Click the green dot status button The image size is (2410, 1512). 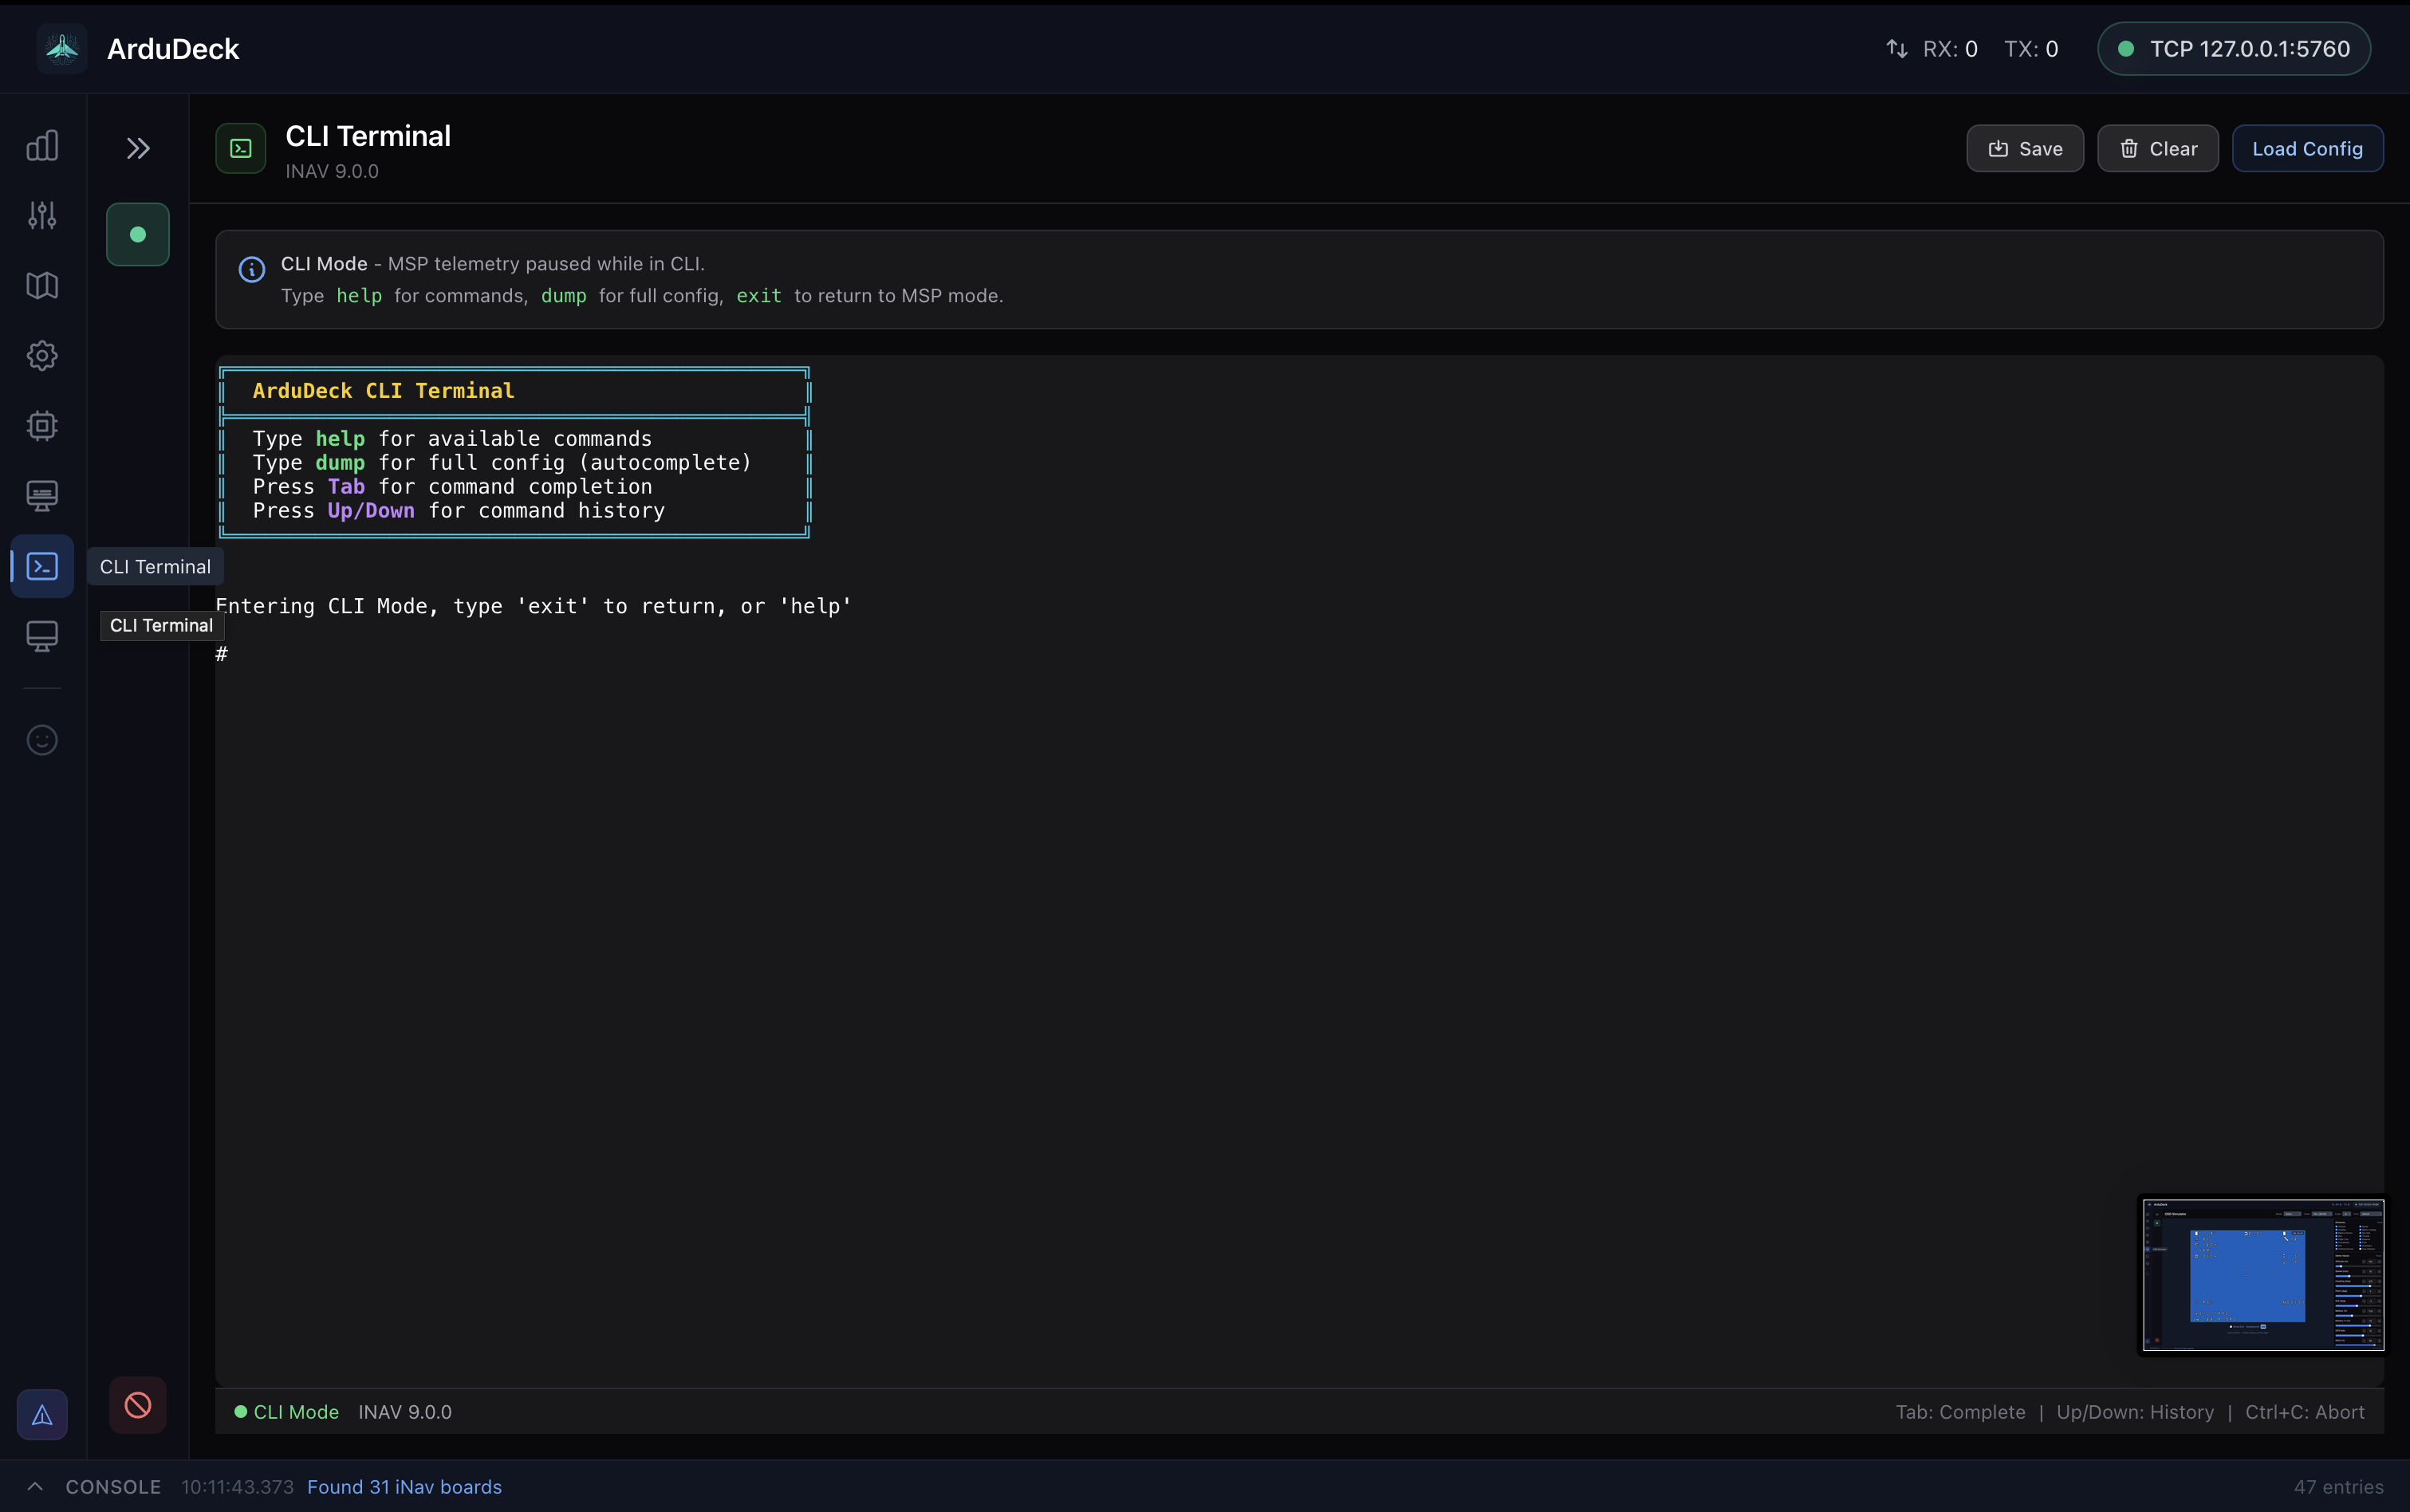(138, 234)
